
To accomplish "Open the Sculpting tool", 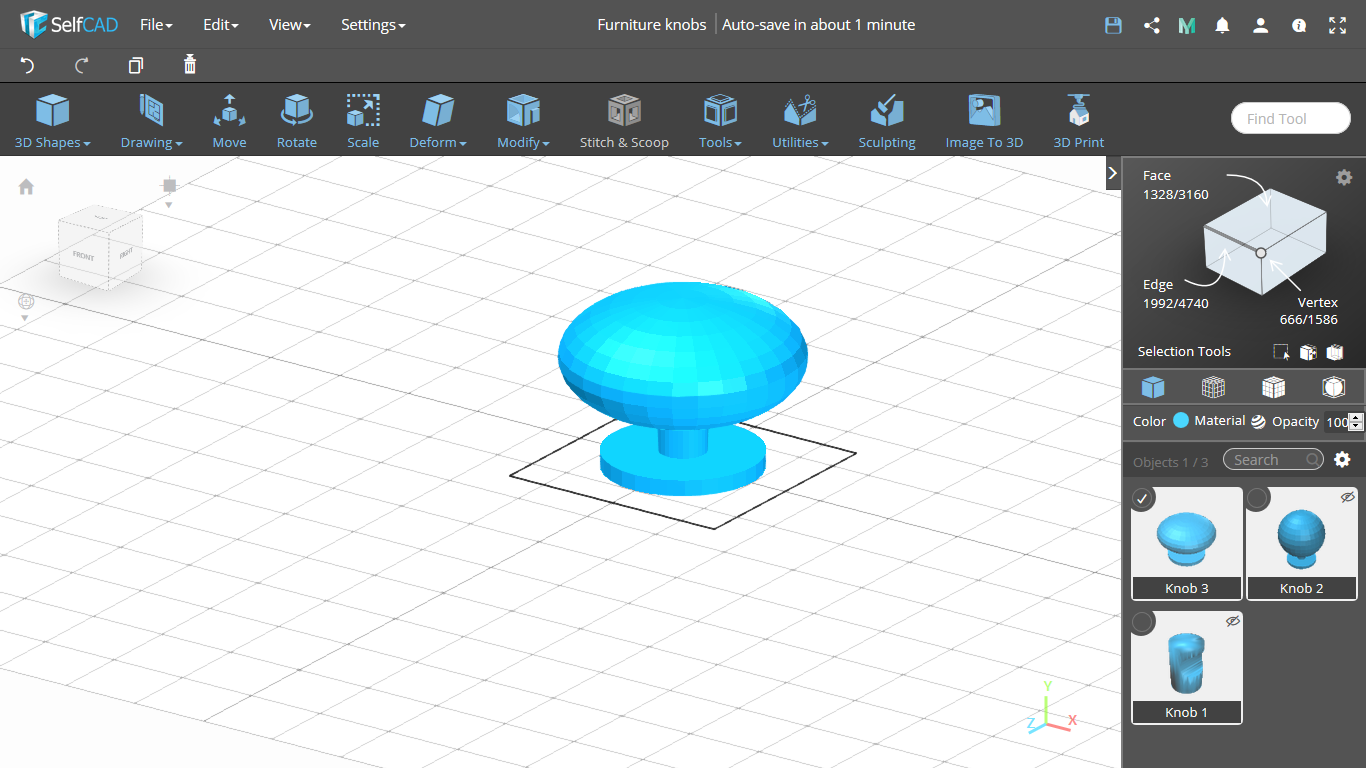I will coord(887,121).
